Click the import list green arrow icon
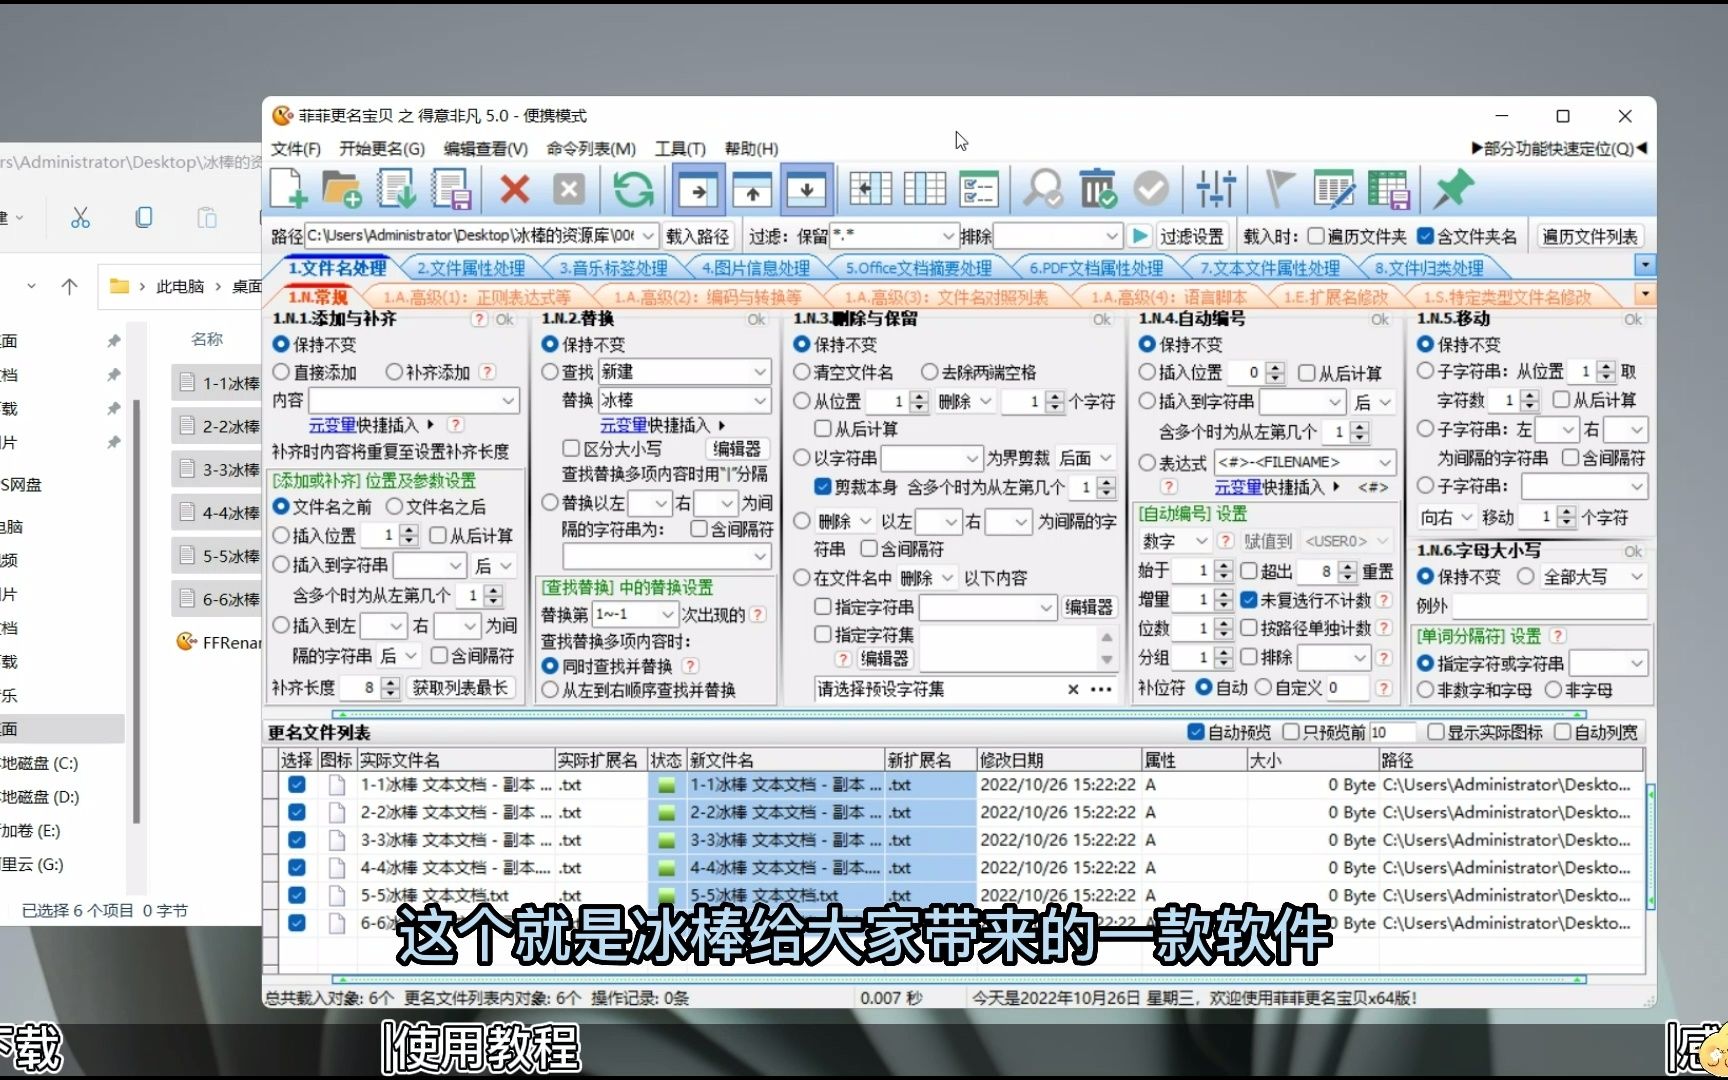This screenshot has height=1080, width=1728. (x=397, y=189)
